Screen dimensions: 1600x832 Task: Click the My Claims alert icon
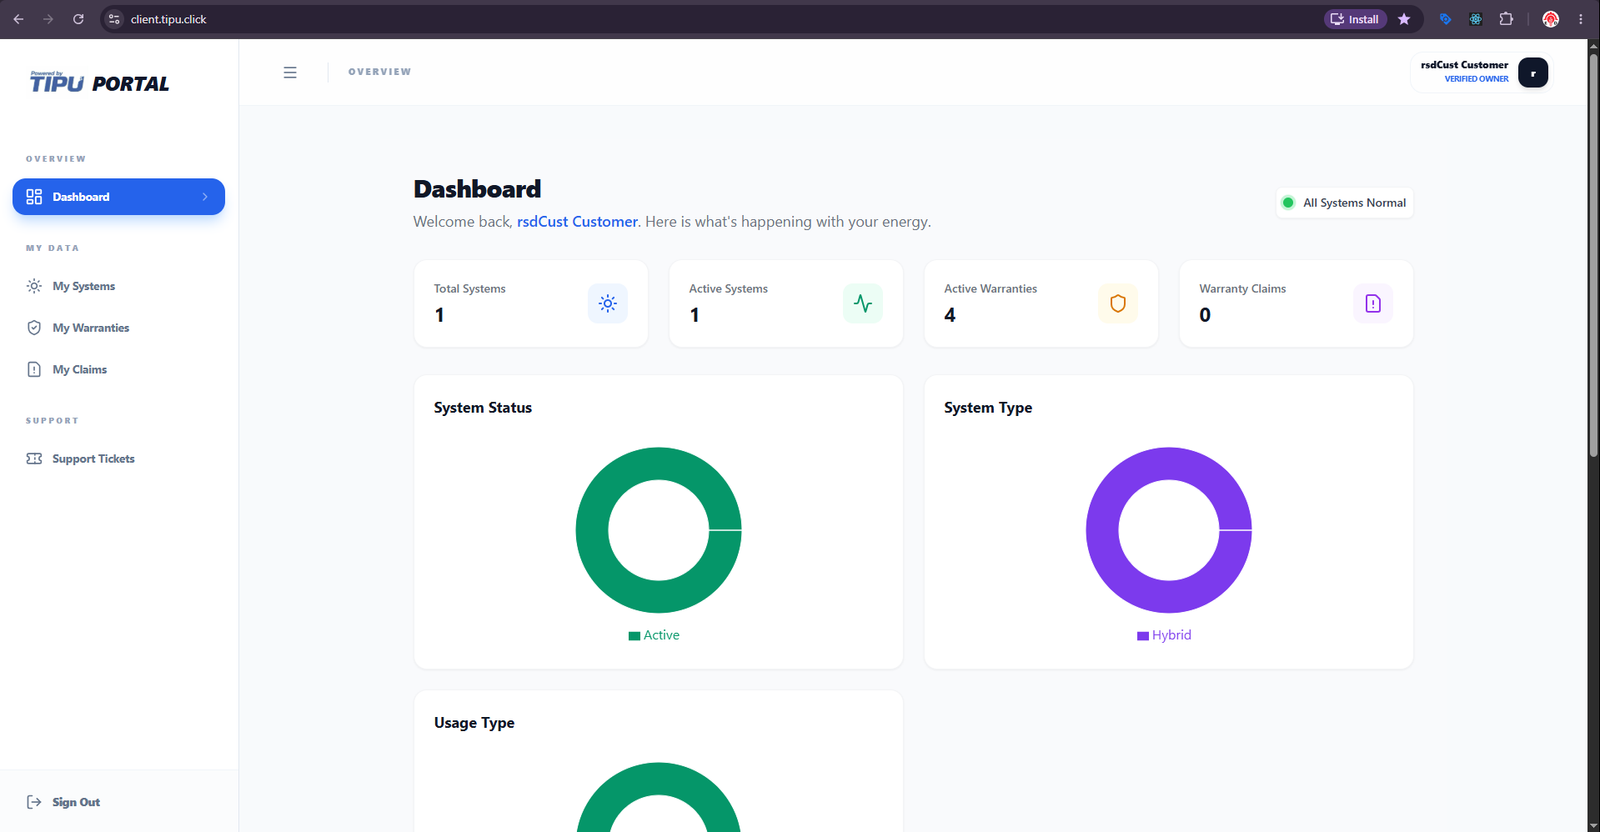coord(34,369)
